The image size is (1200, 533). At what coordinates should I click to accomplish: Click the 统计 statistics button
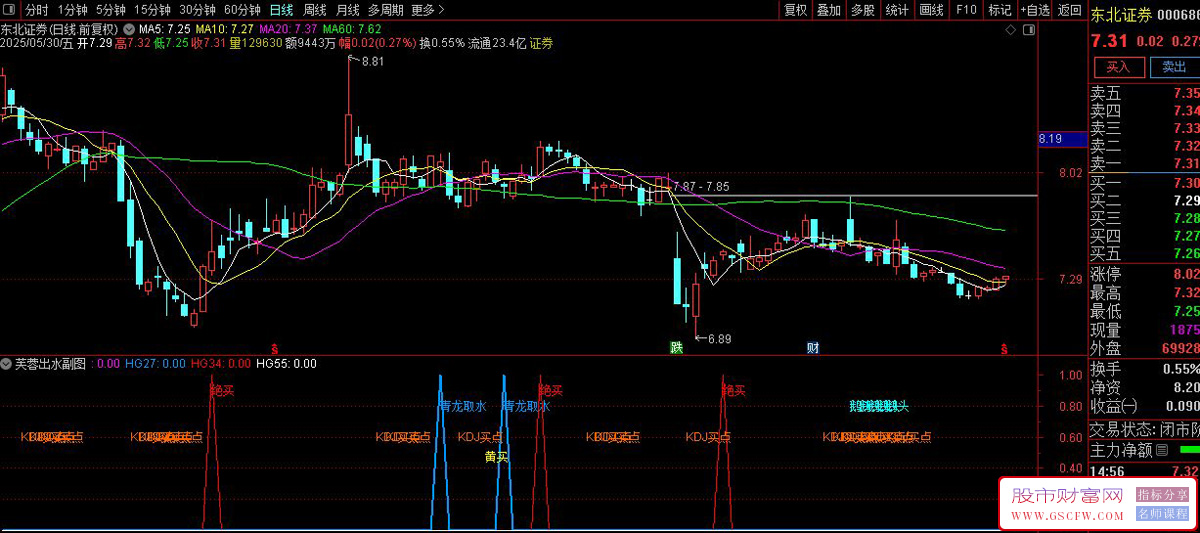tap(897, 10)
